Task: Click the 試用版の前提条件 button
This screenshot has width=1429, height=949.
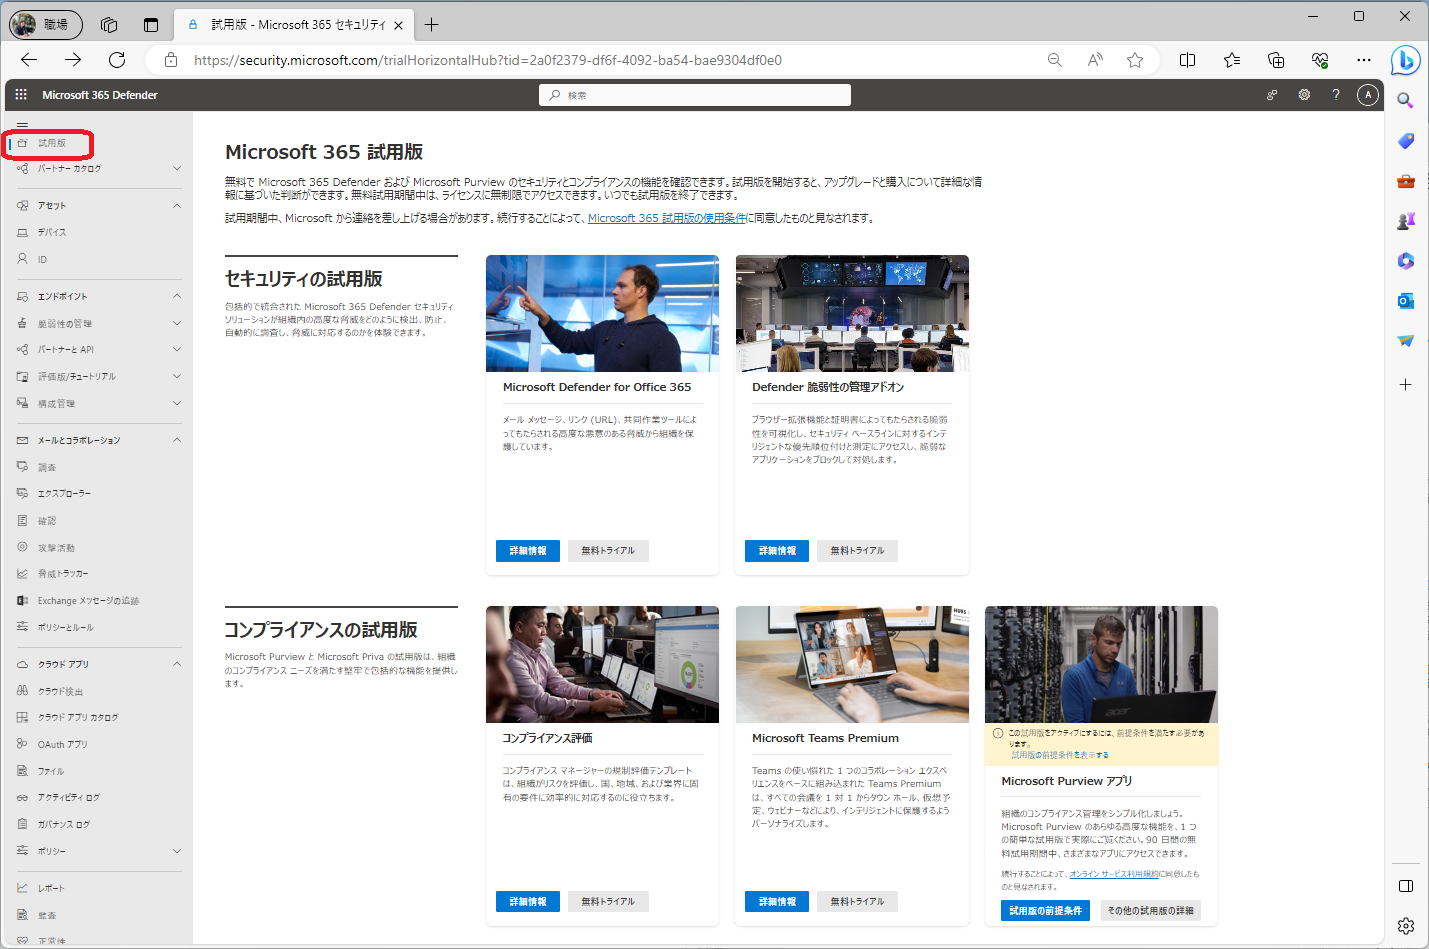Action: click(x=1045, y=911)
